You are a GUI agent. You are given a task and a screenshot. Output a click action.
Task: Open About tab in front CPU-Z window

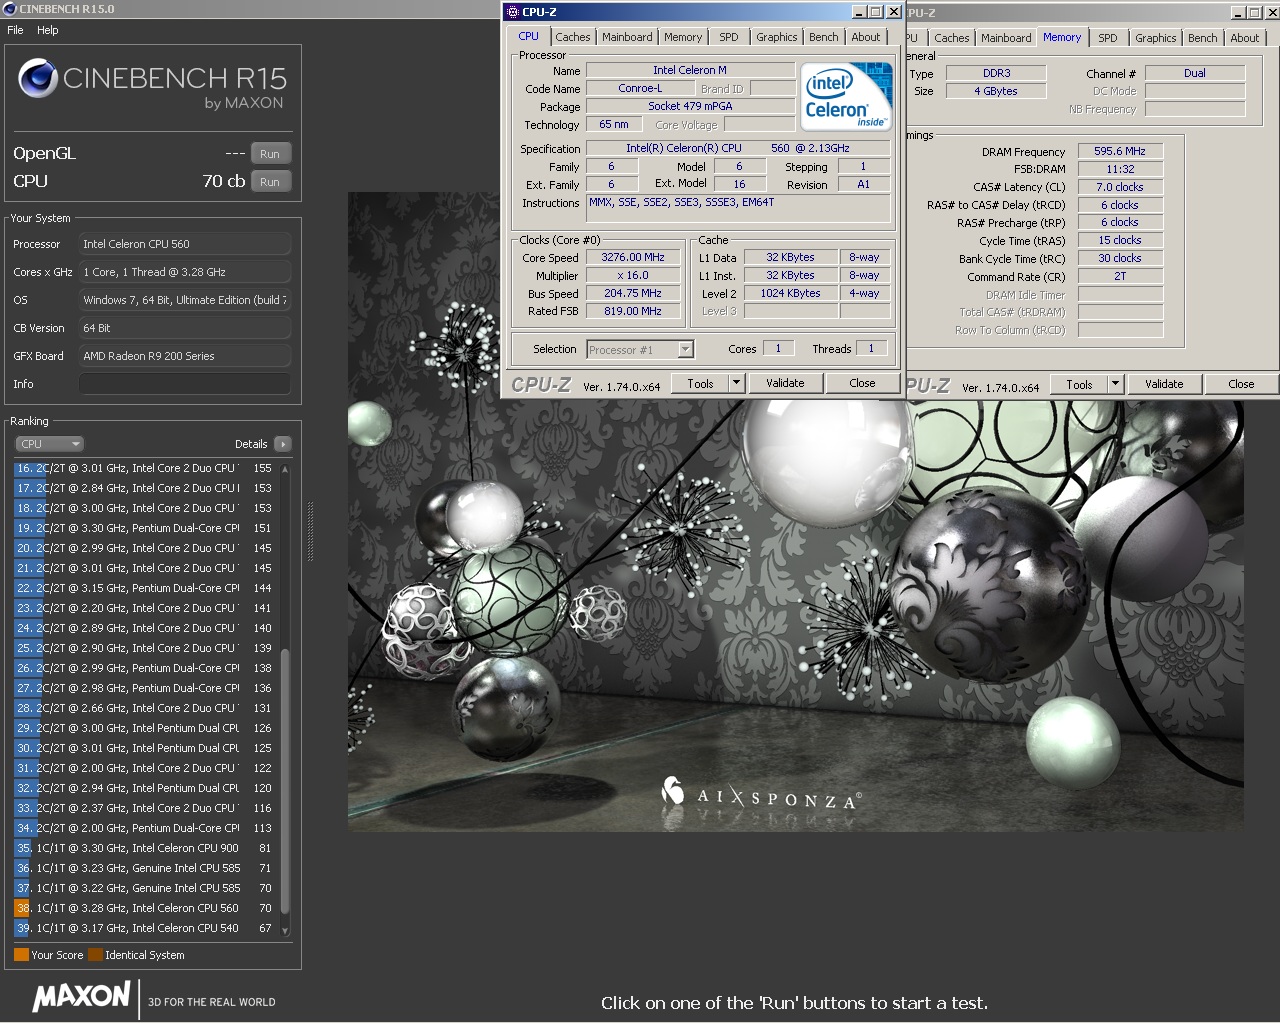(x=866, y=37)
